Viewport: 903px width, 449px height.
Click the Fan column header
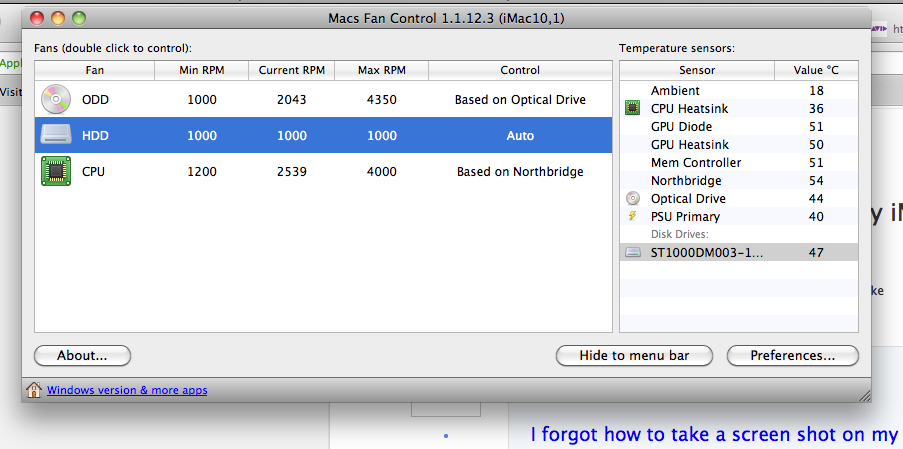click(x=95, y=70)
